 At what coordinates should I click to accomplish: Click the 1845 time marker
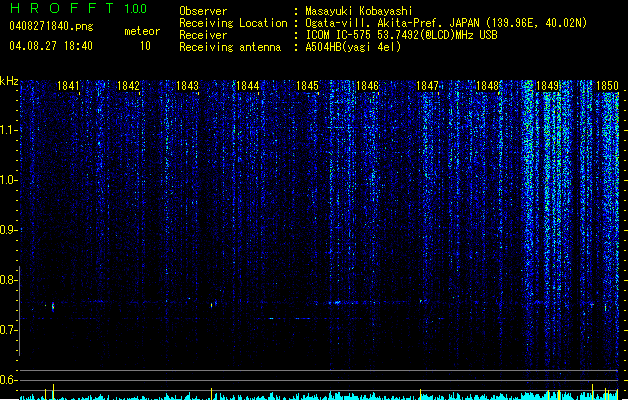coord(307,86)
